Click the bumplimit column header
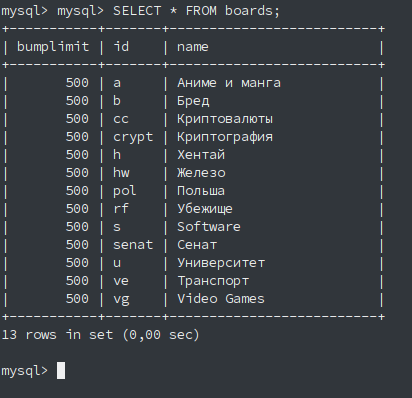The height and width of the screenshot is (398, 412). point(53,47)
